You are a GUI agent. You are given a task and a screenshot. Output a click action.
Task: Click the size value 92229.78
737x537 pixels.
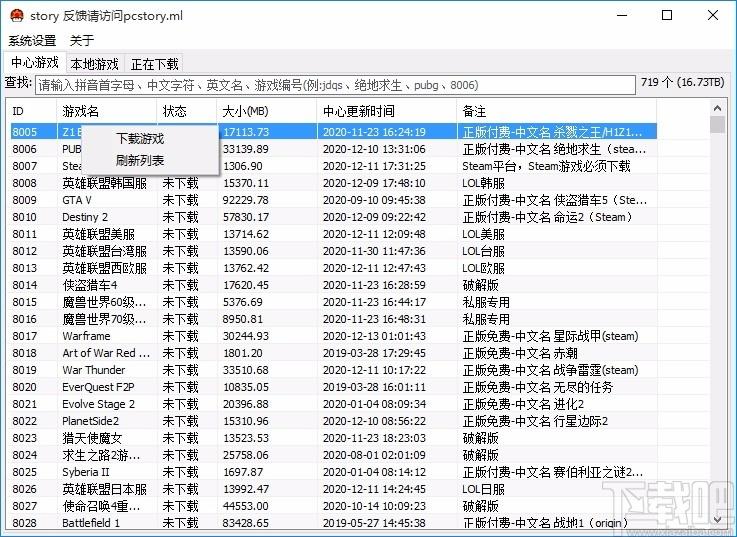(245, 200)
